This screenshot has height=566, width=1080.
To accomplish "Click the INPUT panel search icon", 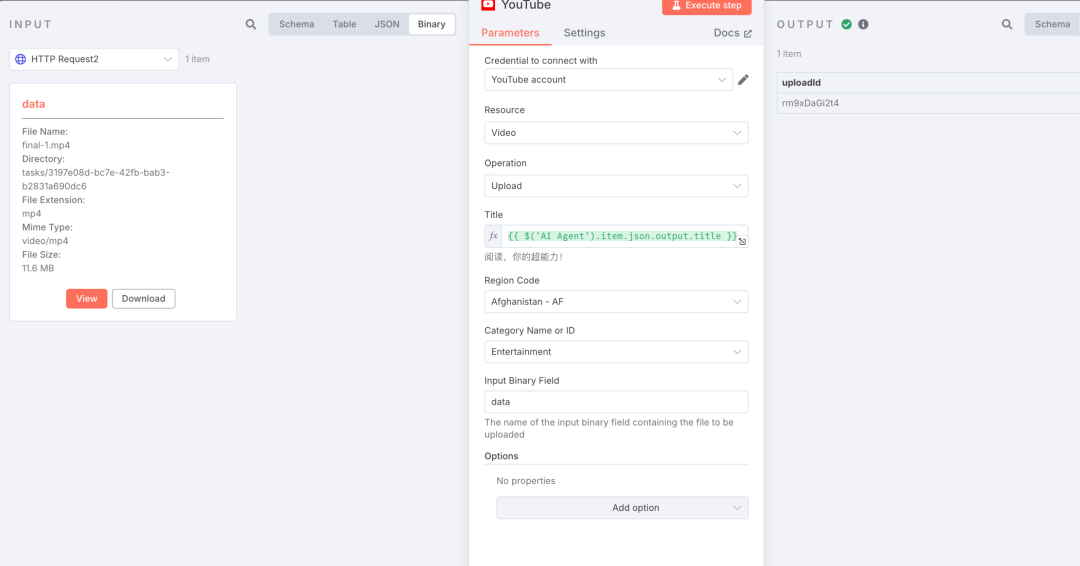I will (251, 24).
